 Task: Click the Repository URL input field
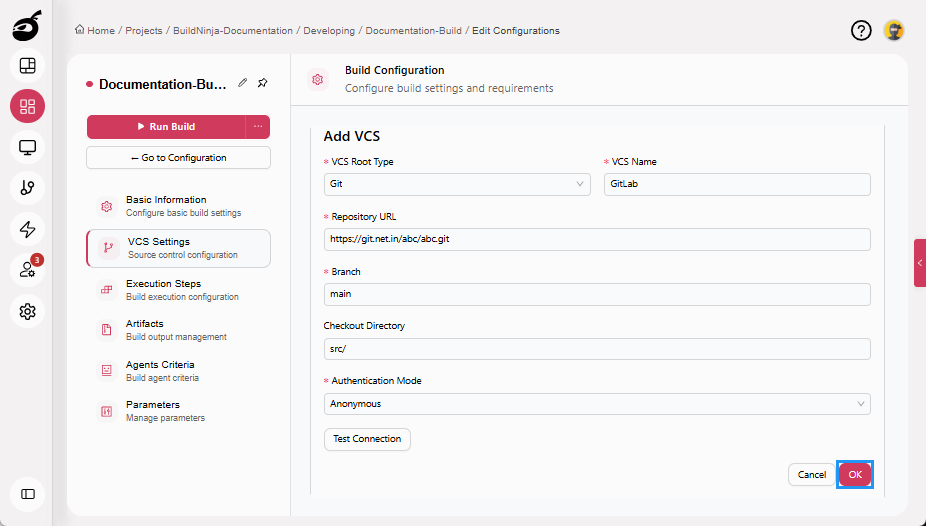tap(597, 239)
